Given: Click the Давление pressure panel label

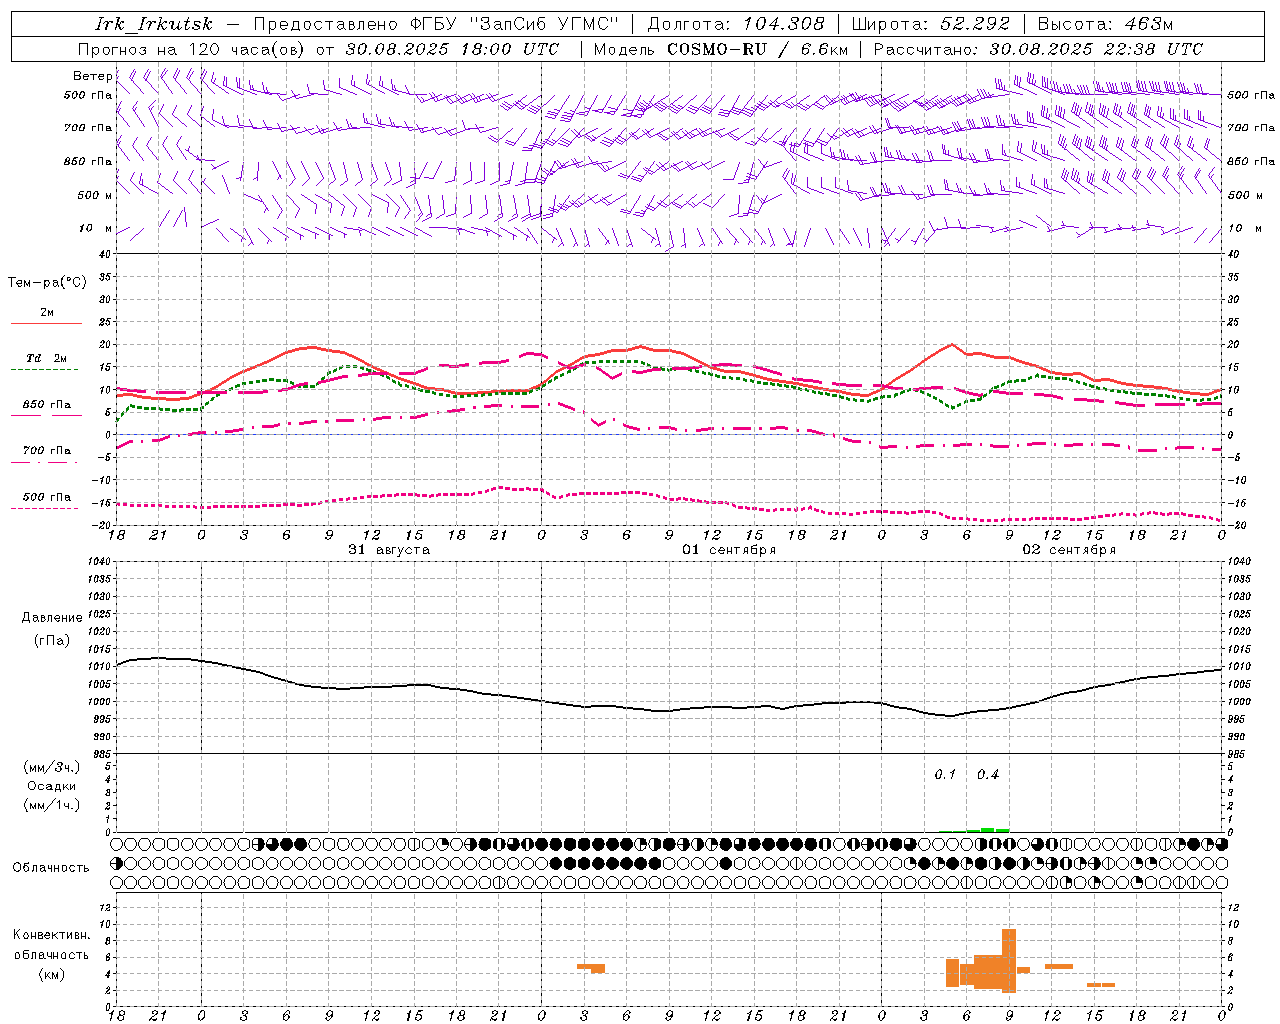Looking at the screenshot, I should 52,618.
